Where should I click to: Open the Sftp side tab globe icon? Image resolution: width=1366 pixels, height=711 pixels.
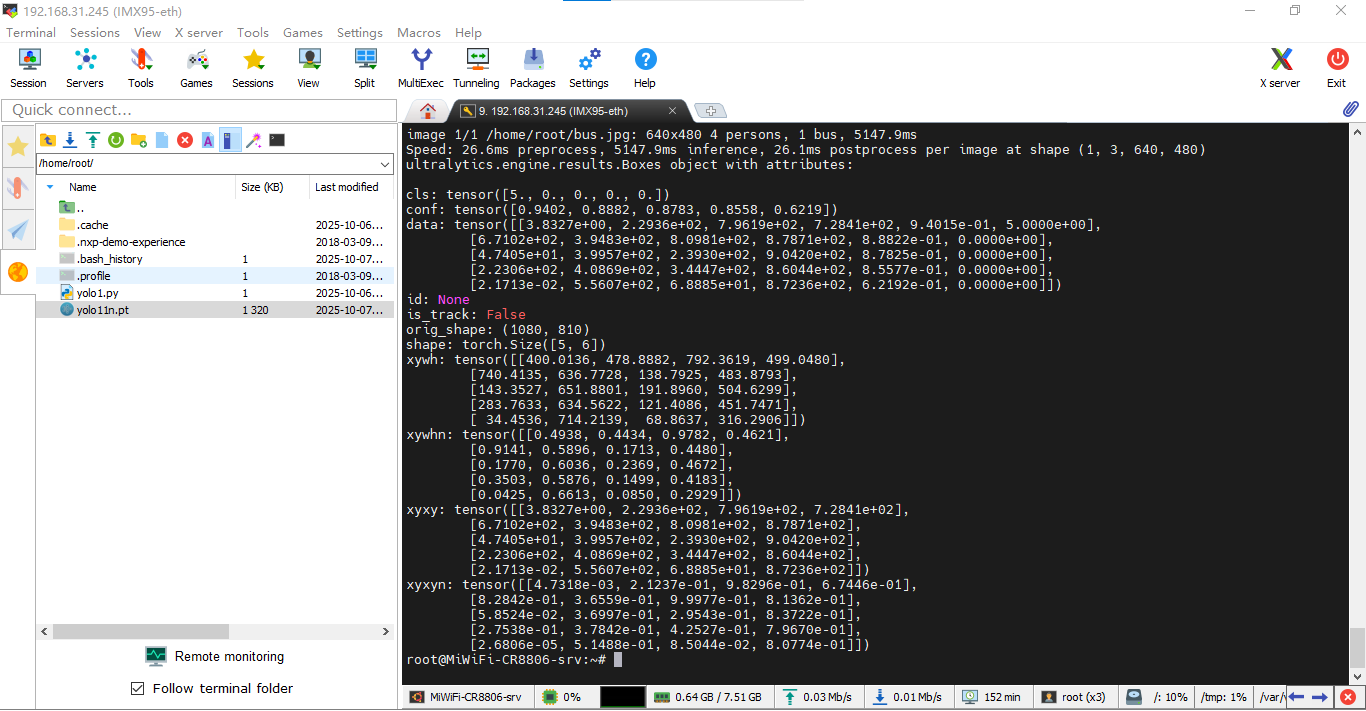tap(18, 272)
